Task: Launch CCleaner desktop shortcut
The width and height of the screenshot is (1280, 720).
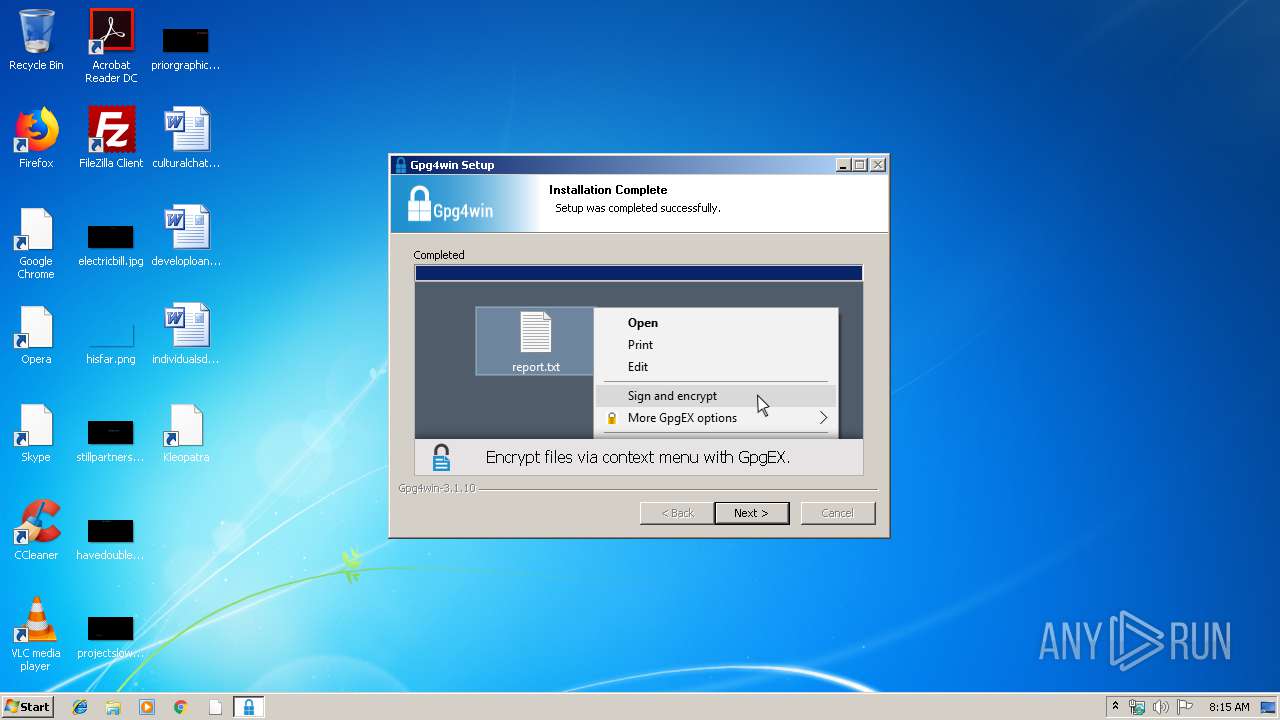Action: click(36, 531)
